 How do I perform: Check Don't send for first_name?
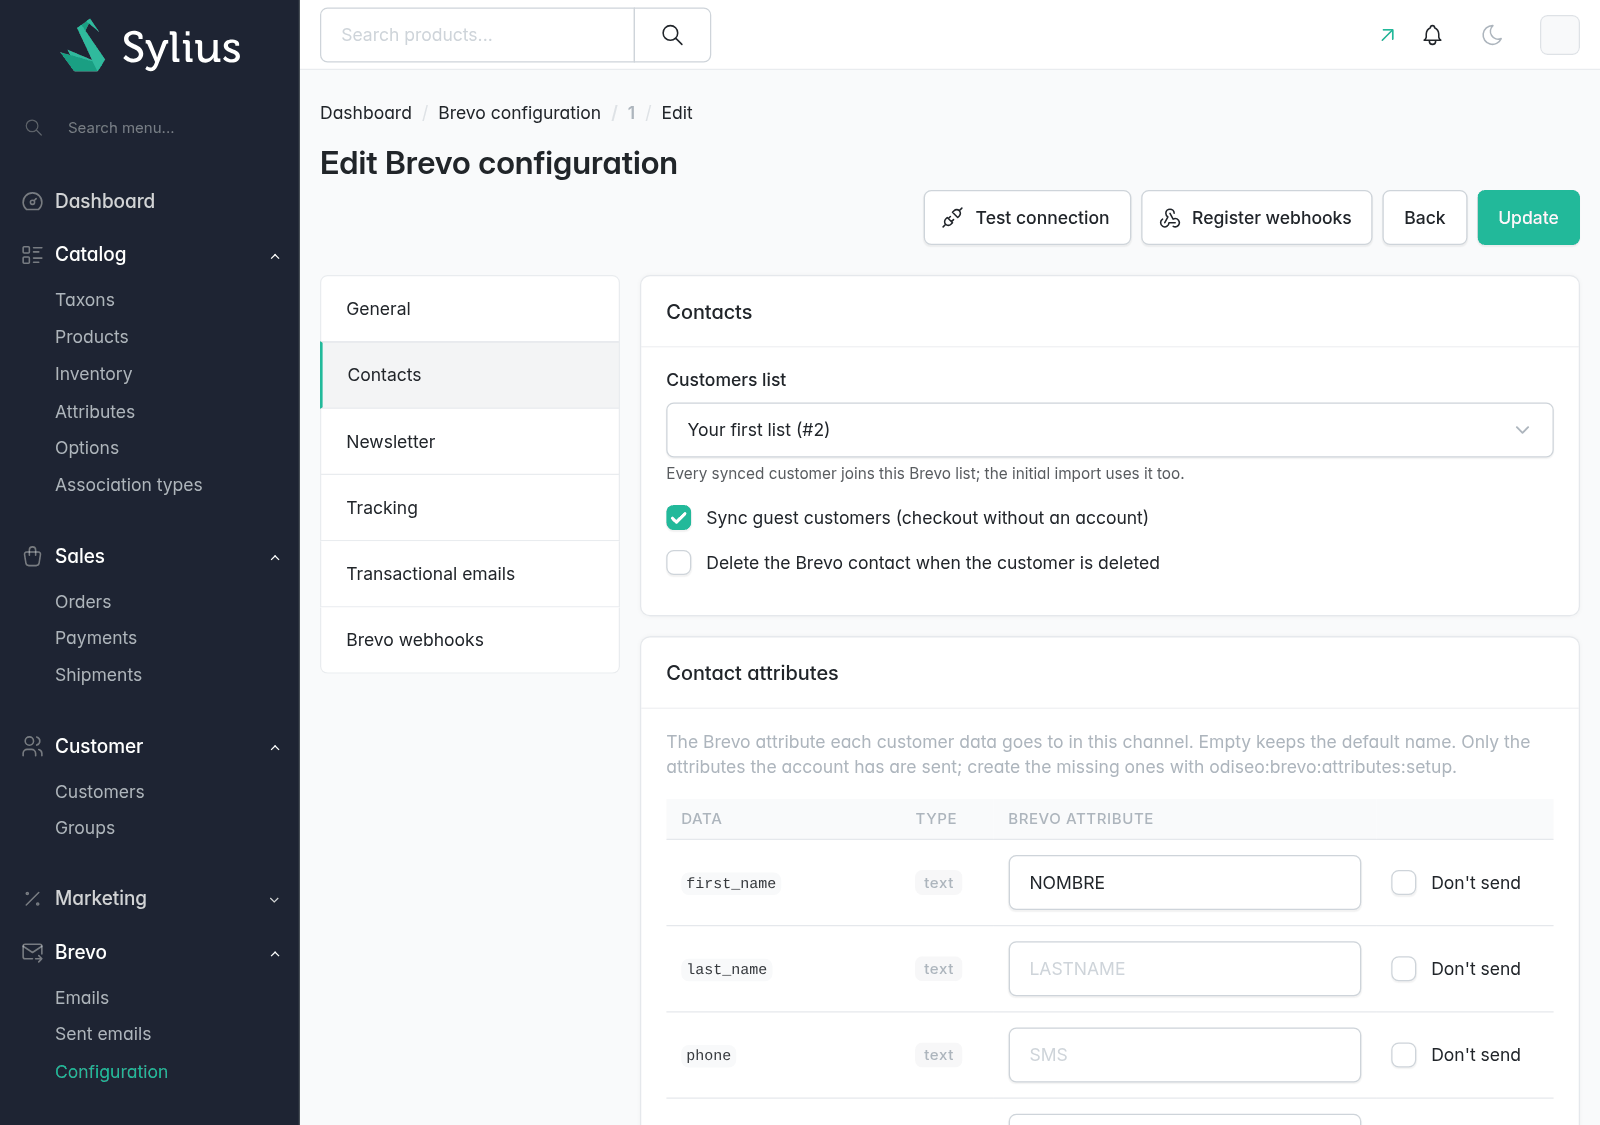click(1404, 882)
